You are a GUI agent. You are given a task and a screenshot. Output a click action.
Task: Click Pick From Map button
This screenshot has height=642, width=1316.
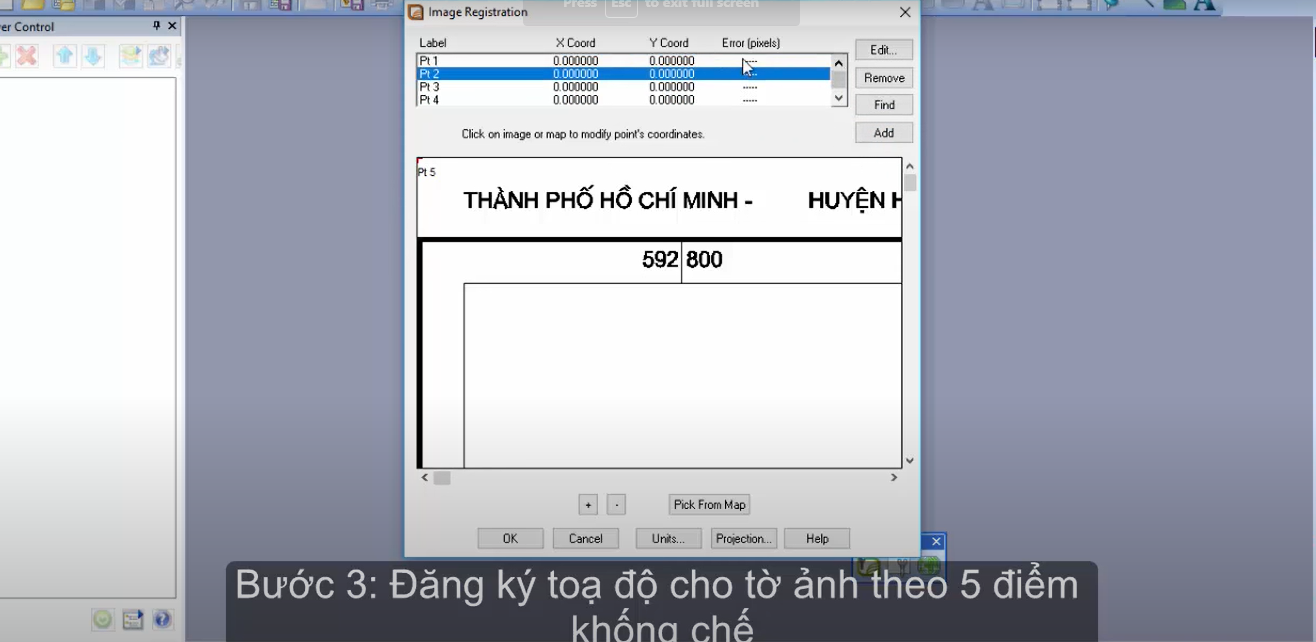pyautogui.click(x=709, y=505)
